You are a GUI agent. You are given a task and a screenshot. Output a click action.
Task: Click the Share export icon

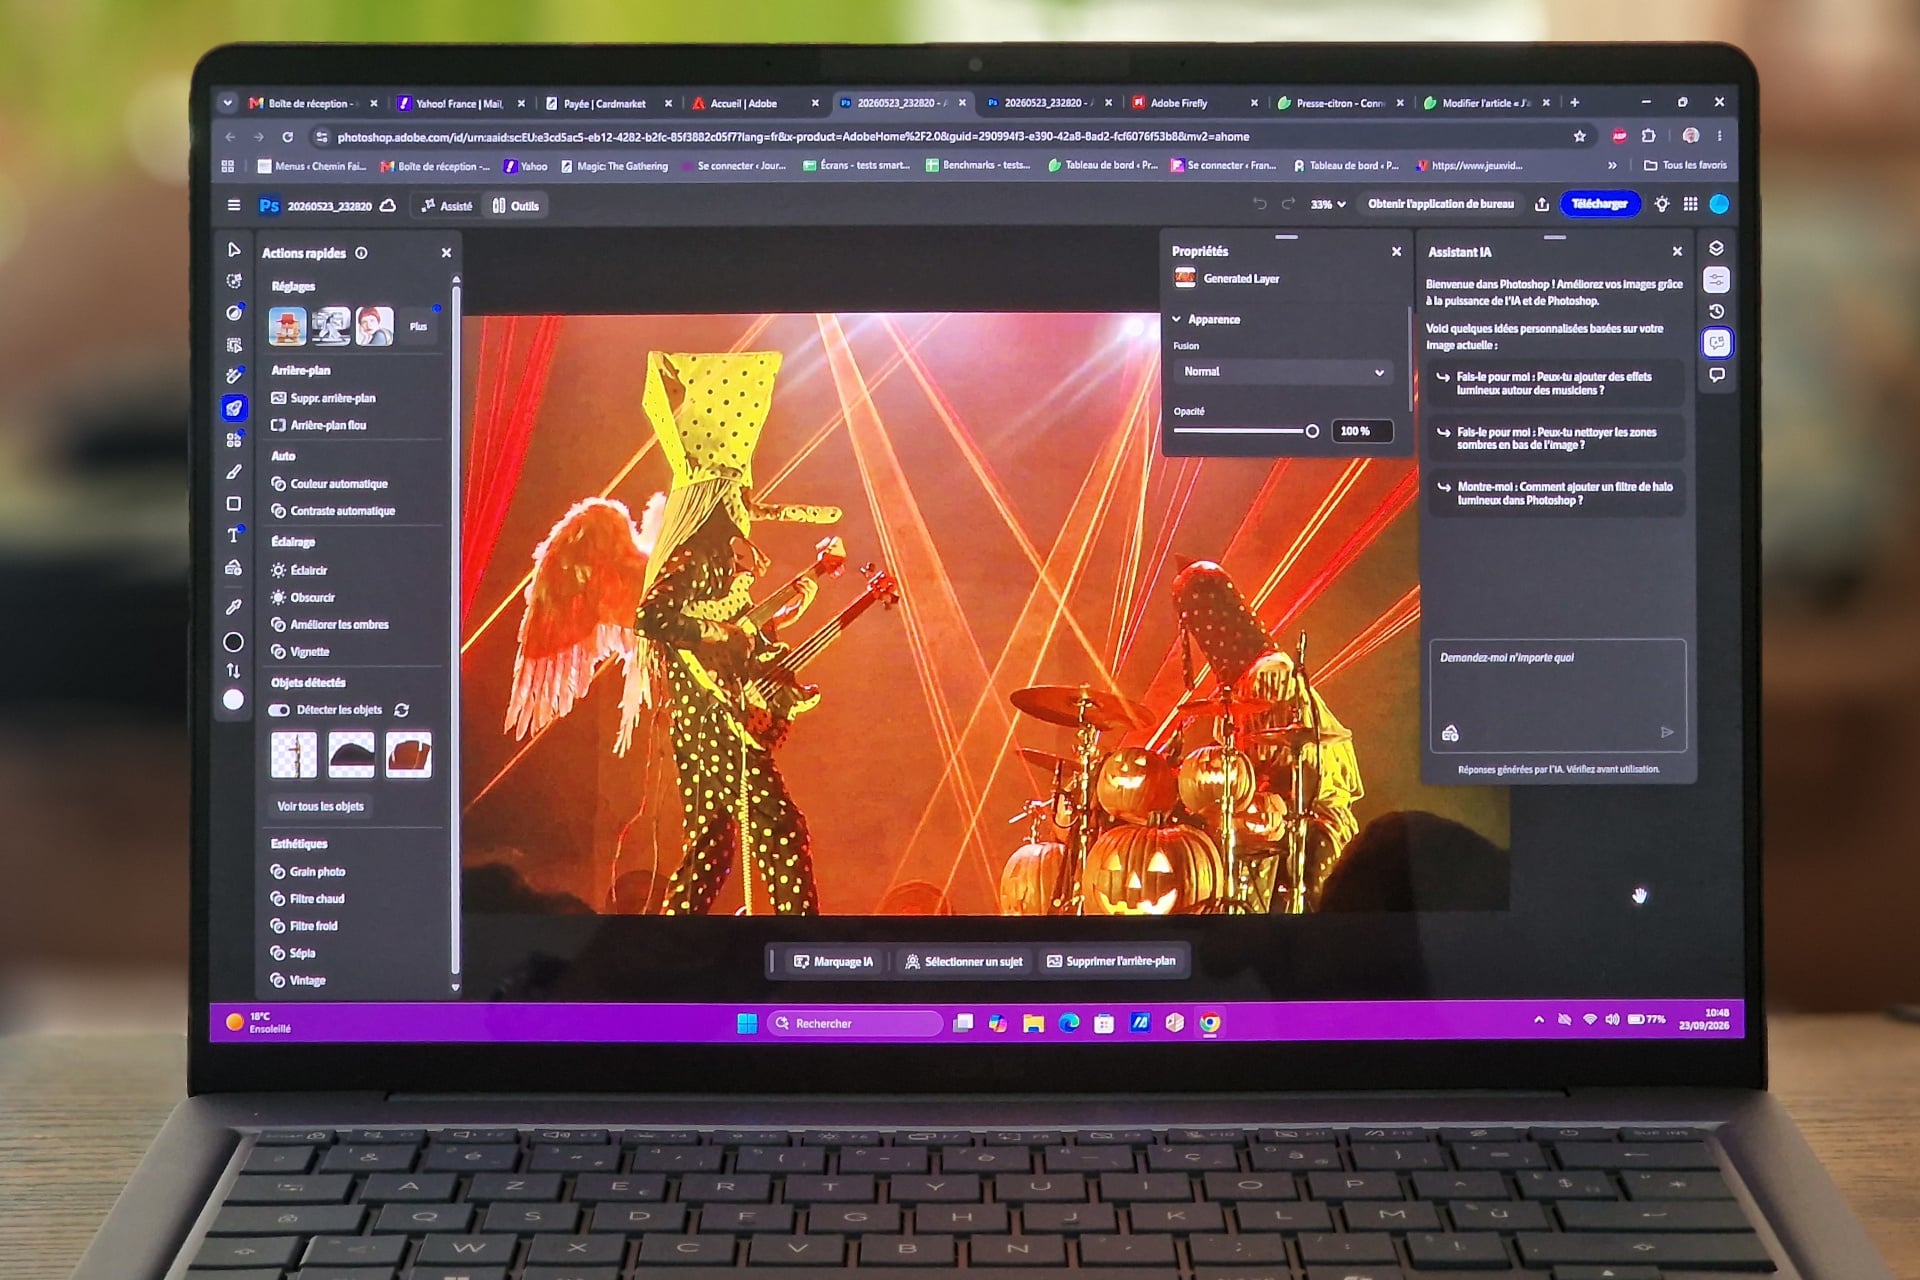[1542, 204]
